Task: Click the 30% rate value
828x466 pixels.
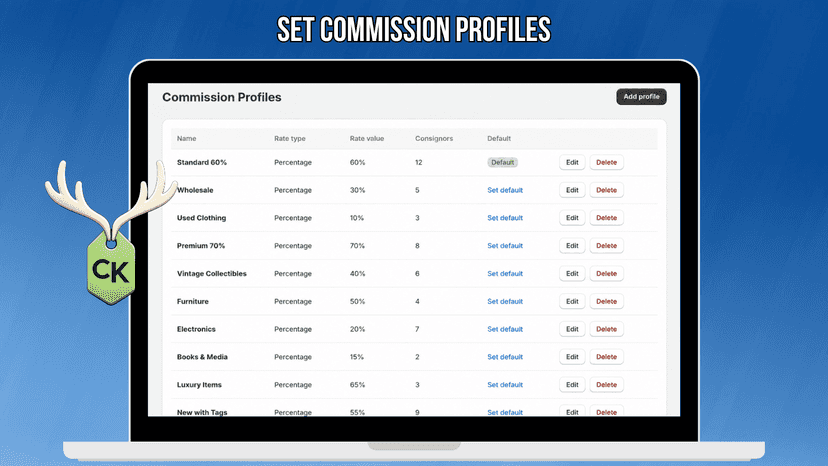Action: click(357, 190)
